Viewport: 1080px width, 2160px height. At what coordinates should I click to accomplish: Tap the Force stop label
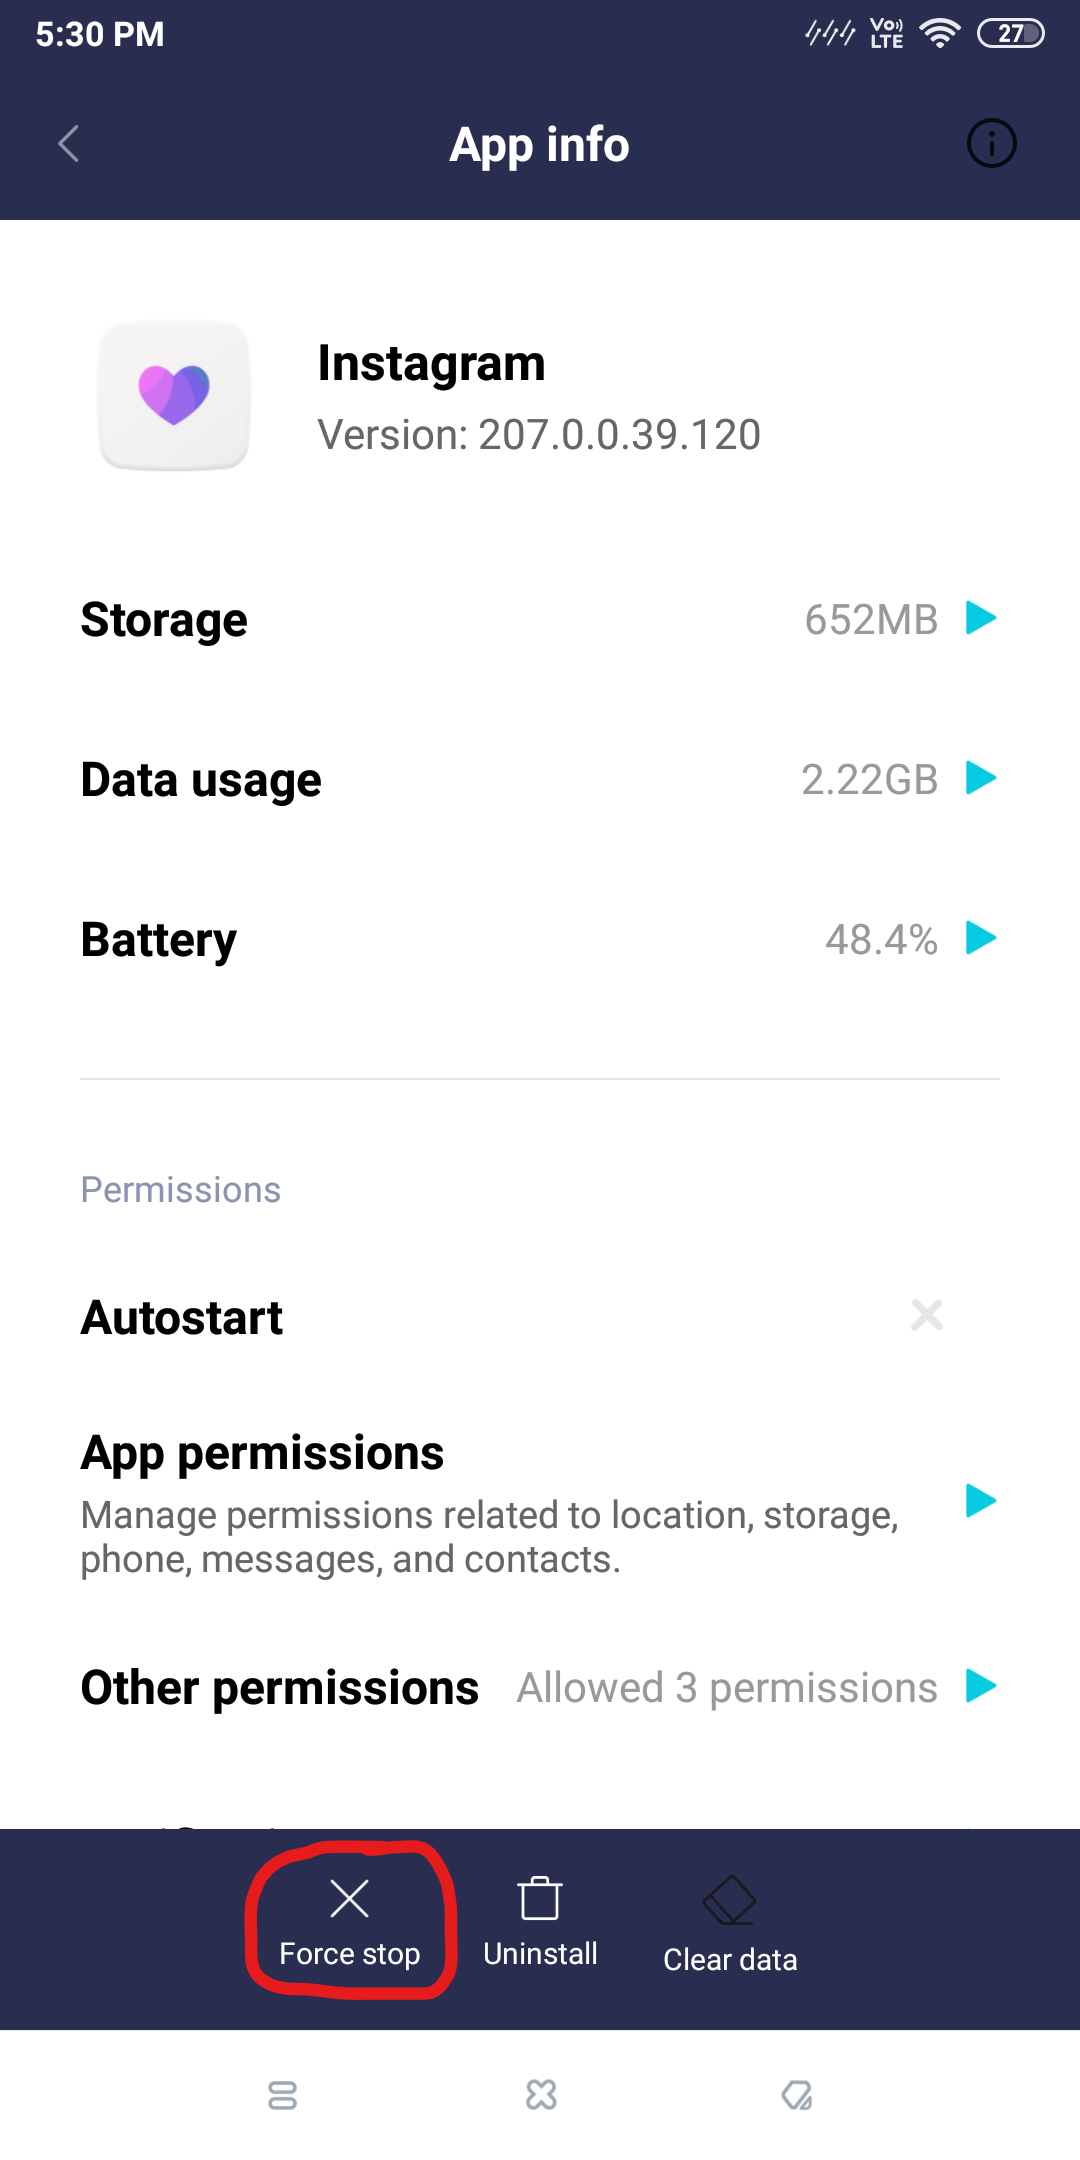point(349,1954)
